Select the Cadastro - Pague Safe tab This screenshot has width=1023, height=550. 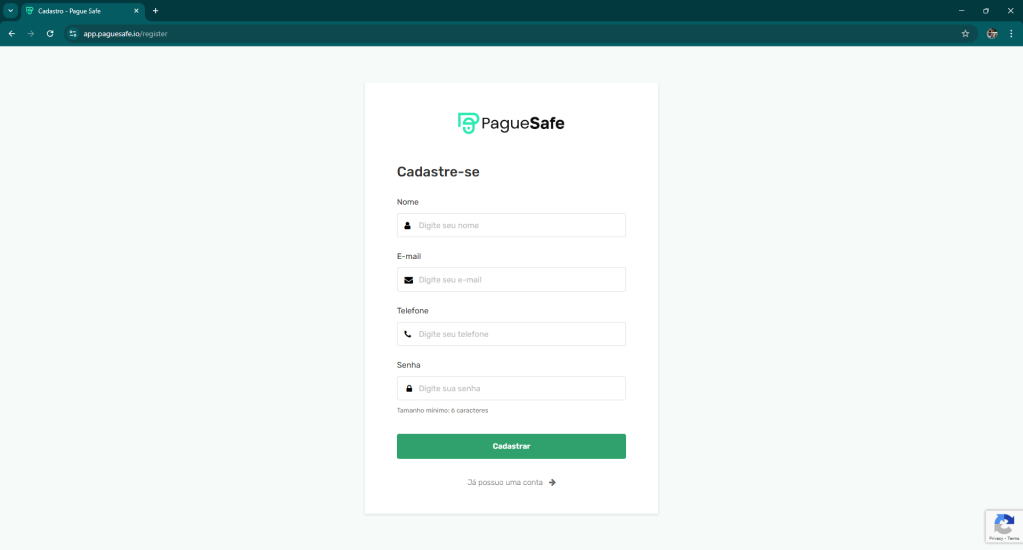tap(80, 10)
